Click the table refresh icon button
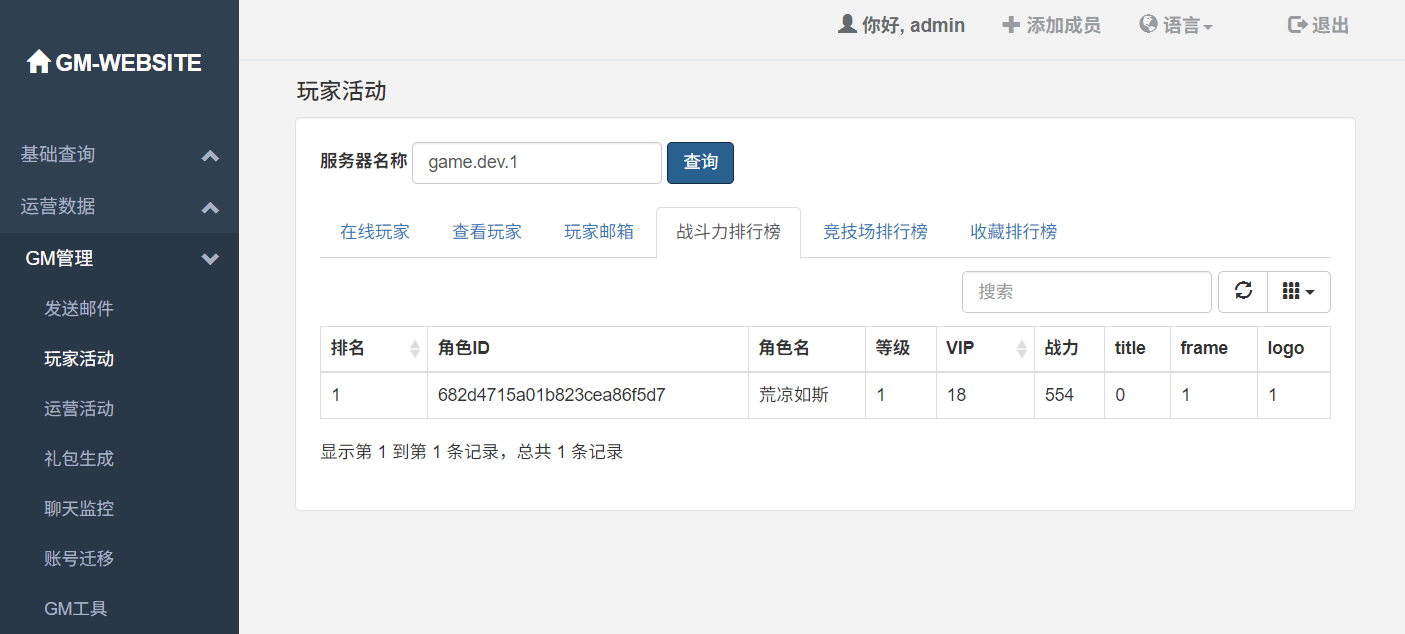Screen dimensions: 1405x634 point(1243,291)
